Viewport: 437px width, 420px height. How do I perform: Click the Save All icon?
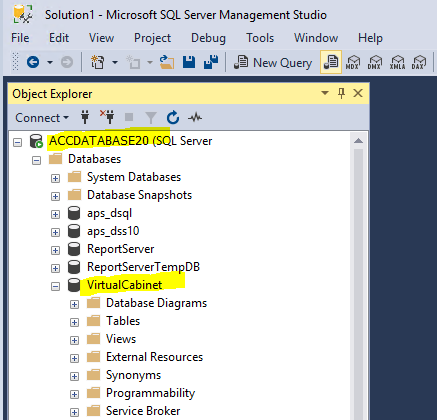(x=211, y=62)
